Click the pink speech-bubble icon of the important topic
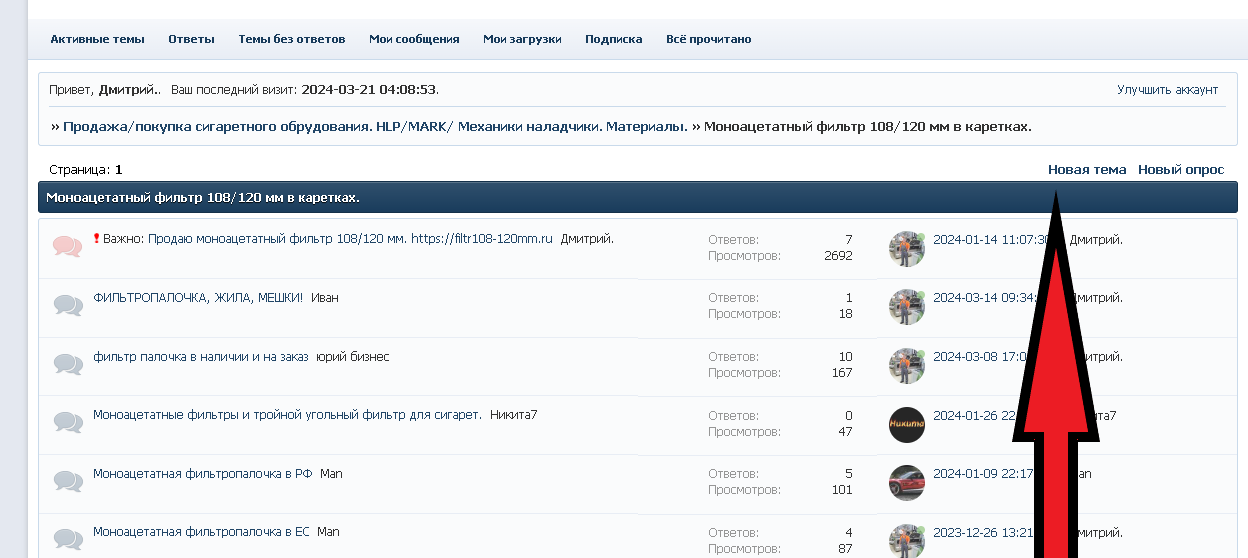 click(x=67, y=247)
